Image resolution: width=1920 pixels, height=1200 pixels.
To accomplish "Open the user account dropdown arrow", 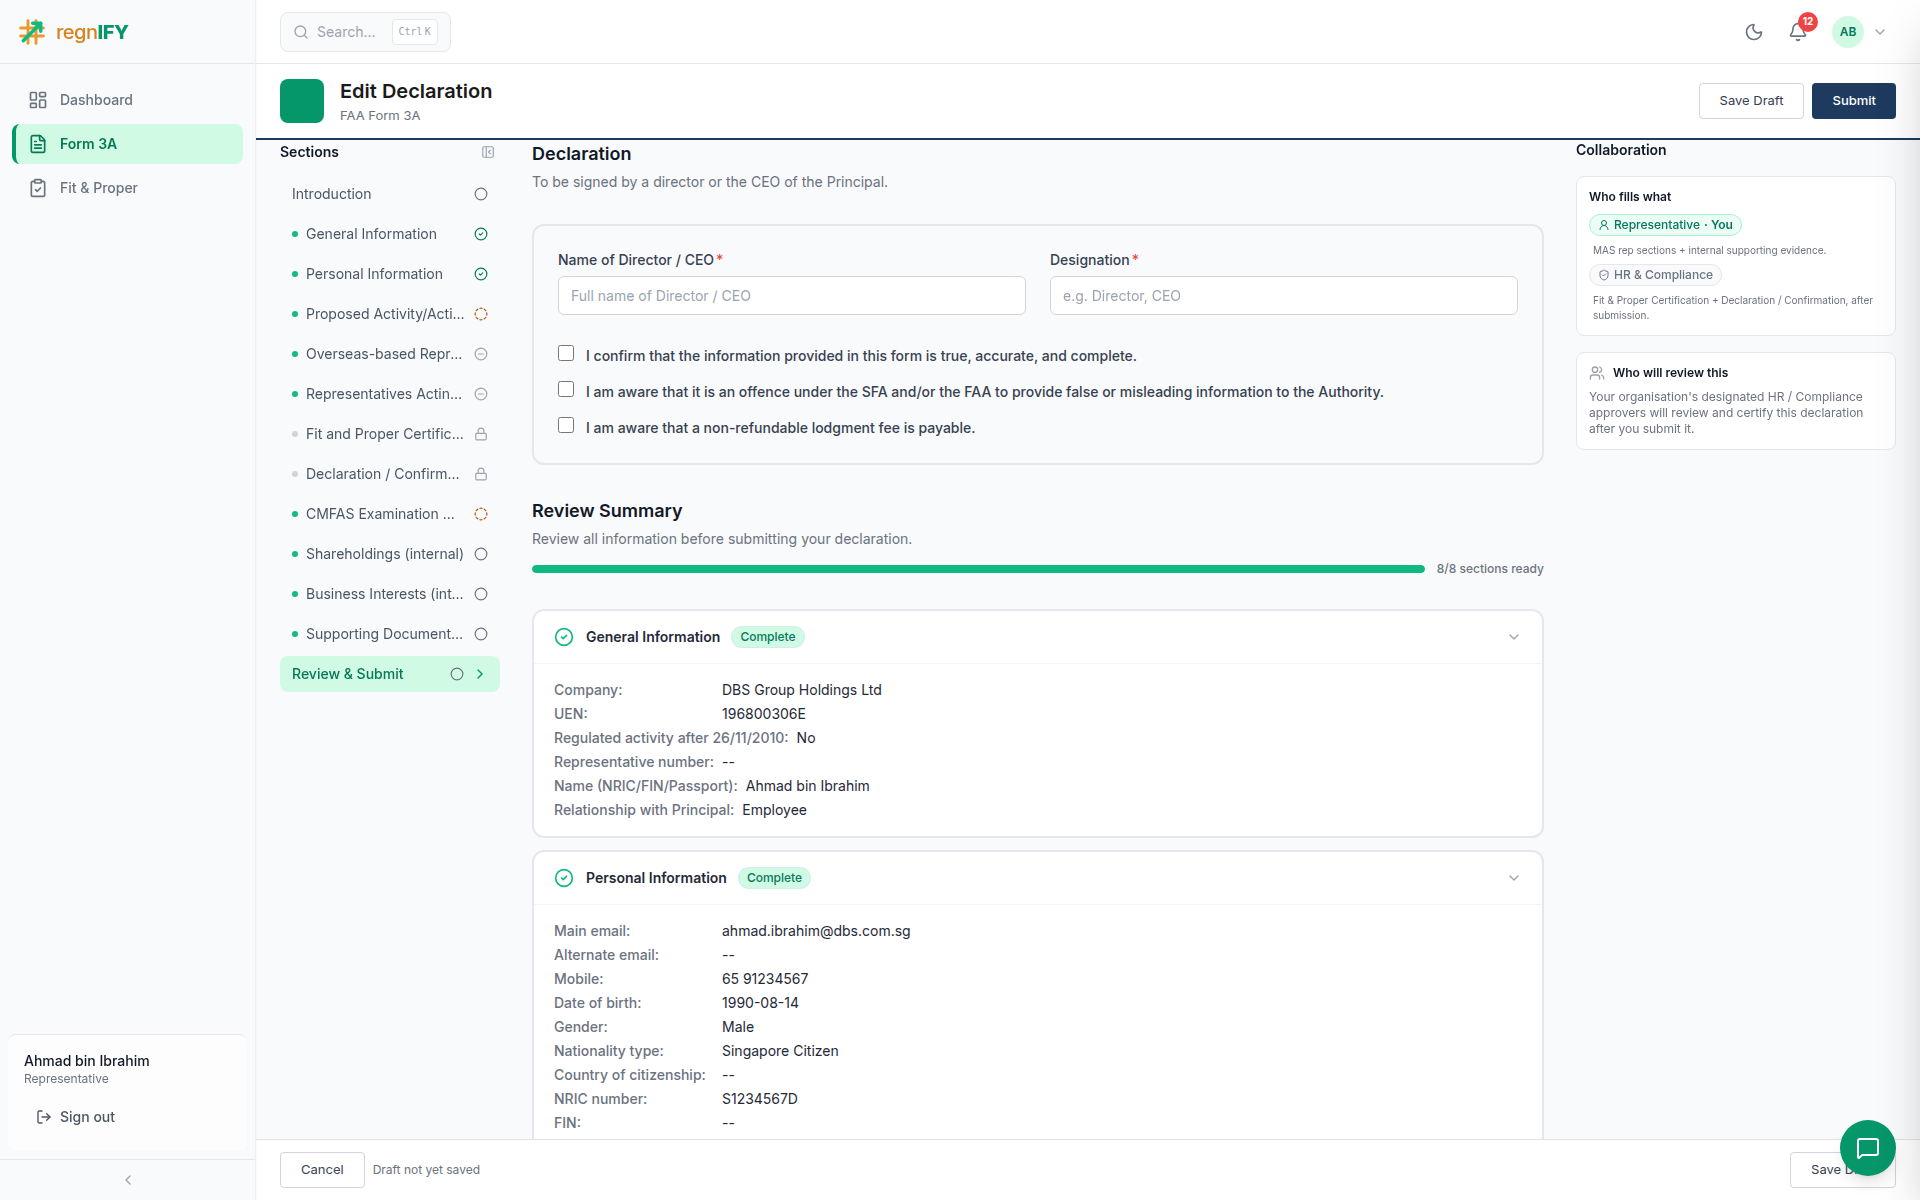I will (1880, 32).
